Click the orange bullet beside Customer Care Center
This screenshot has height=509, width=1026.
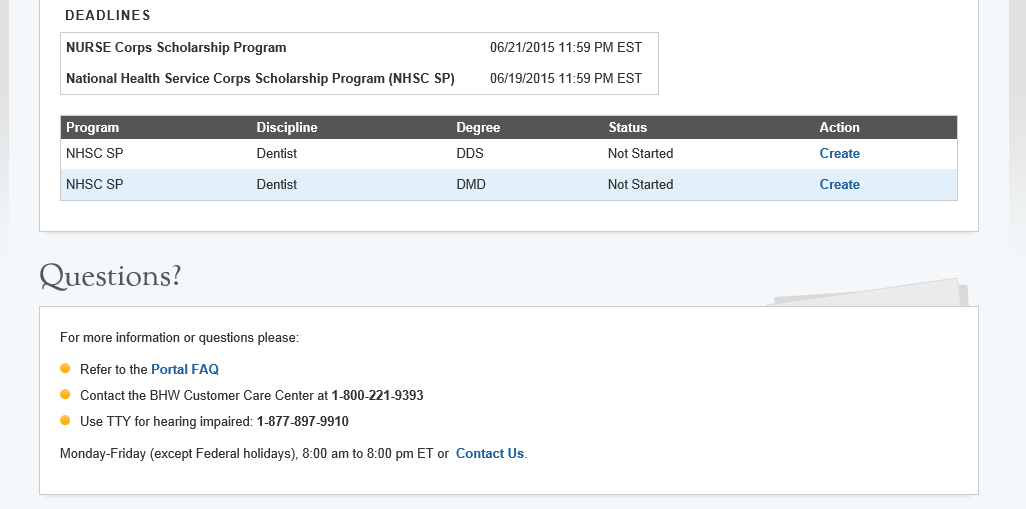point(65,395)
